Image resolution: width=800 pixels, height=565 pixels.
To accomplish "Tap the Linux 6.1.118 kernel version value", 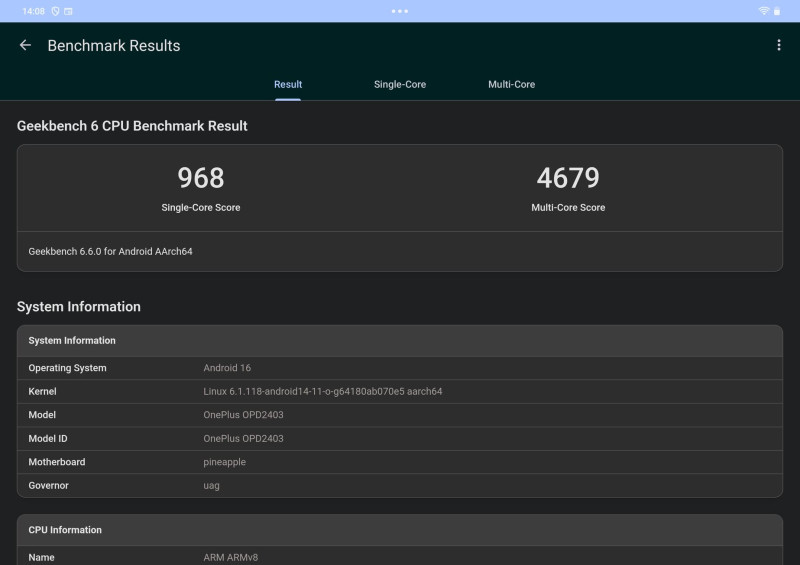I will tap(322, 391).
